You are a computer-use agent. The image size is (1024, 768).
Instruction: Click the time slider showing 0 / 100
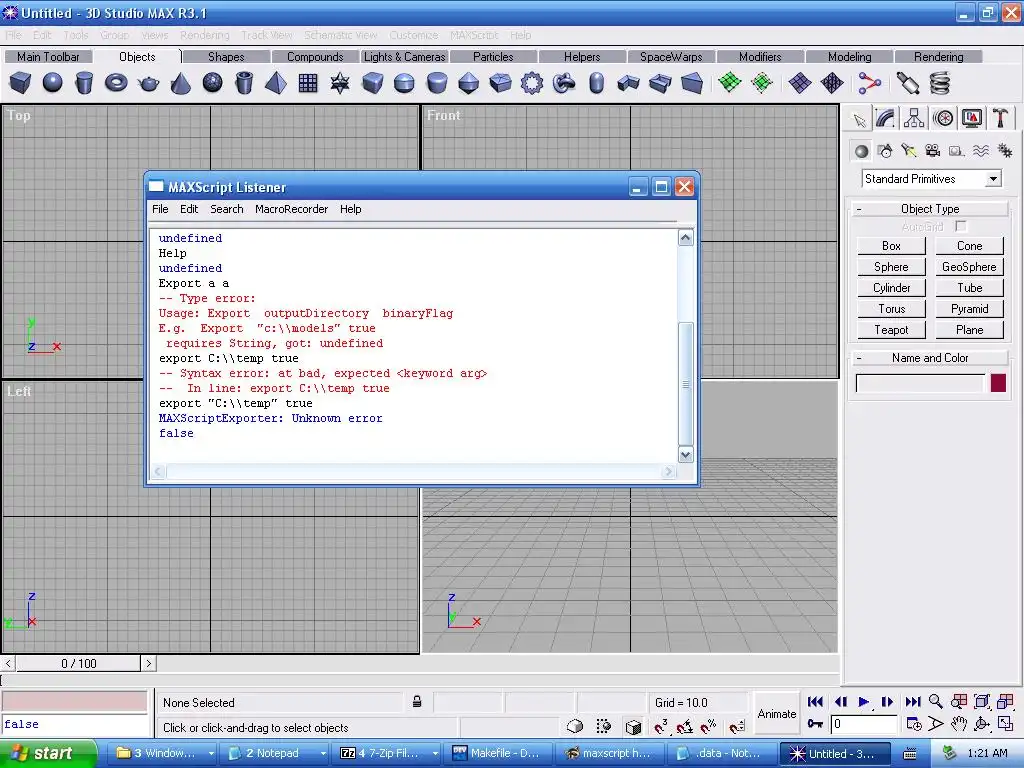tap(78, 664)
